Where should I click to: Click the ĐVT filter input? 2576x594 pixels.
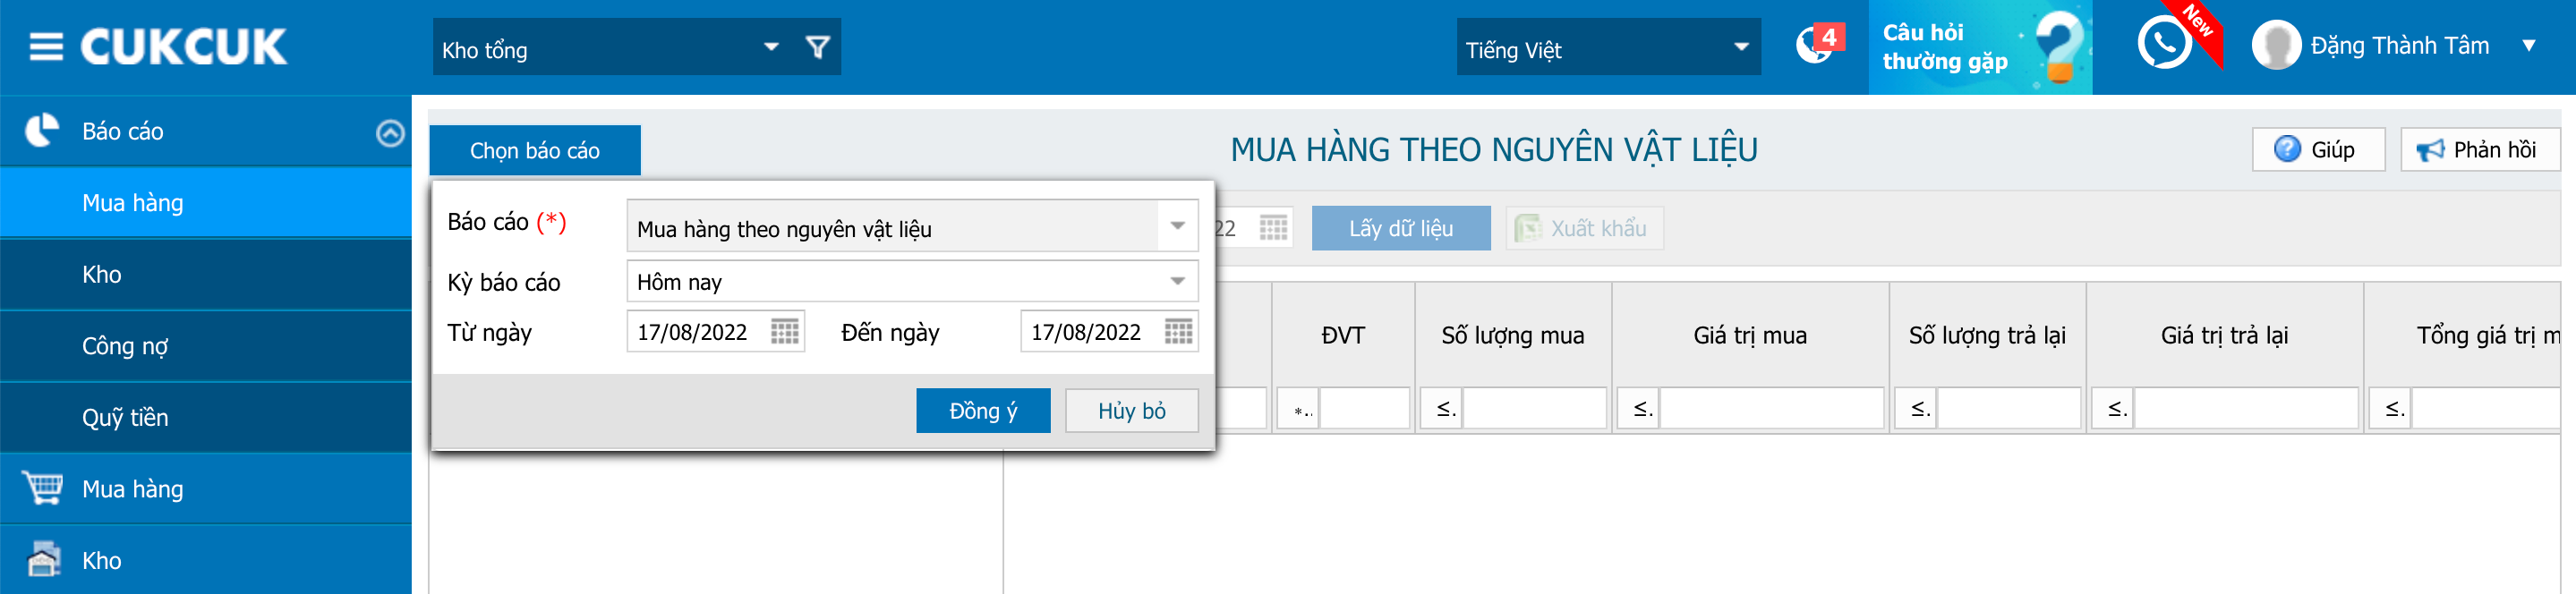click(x=1365, y=409)
